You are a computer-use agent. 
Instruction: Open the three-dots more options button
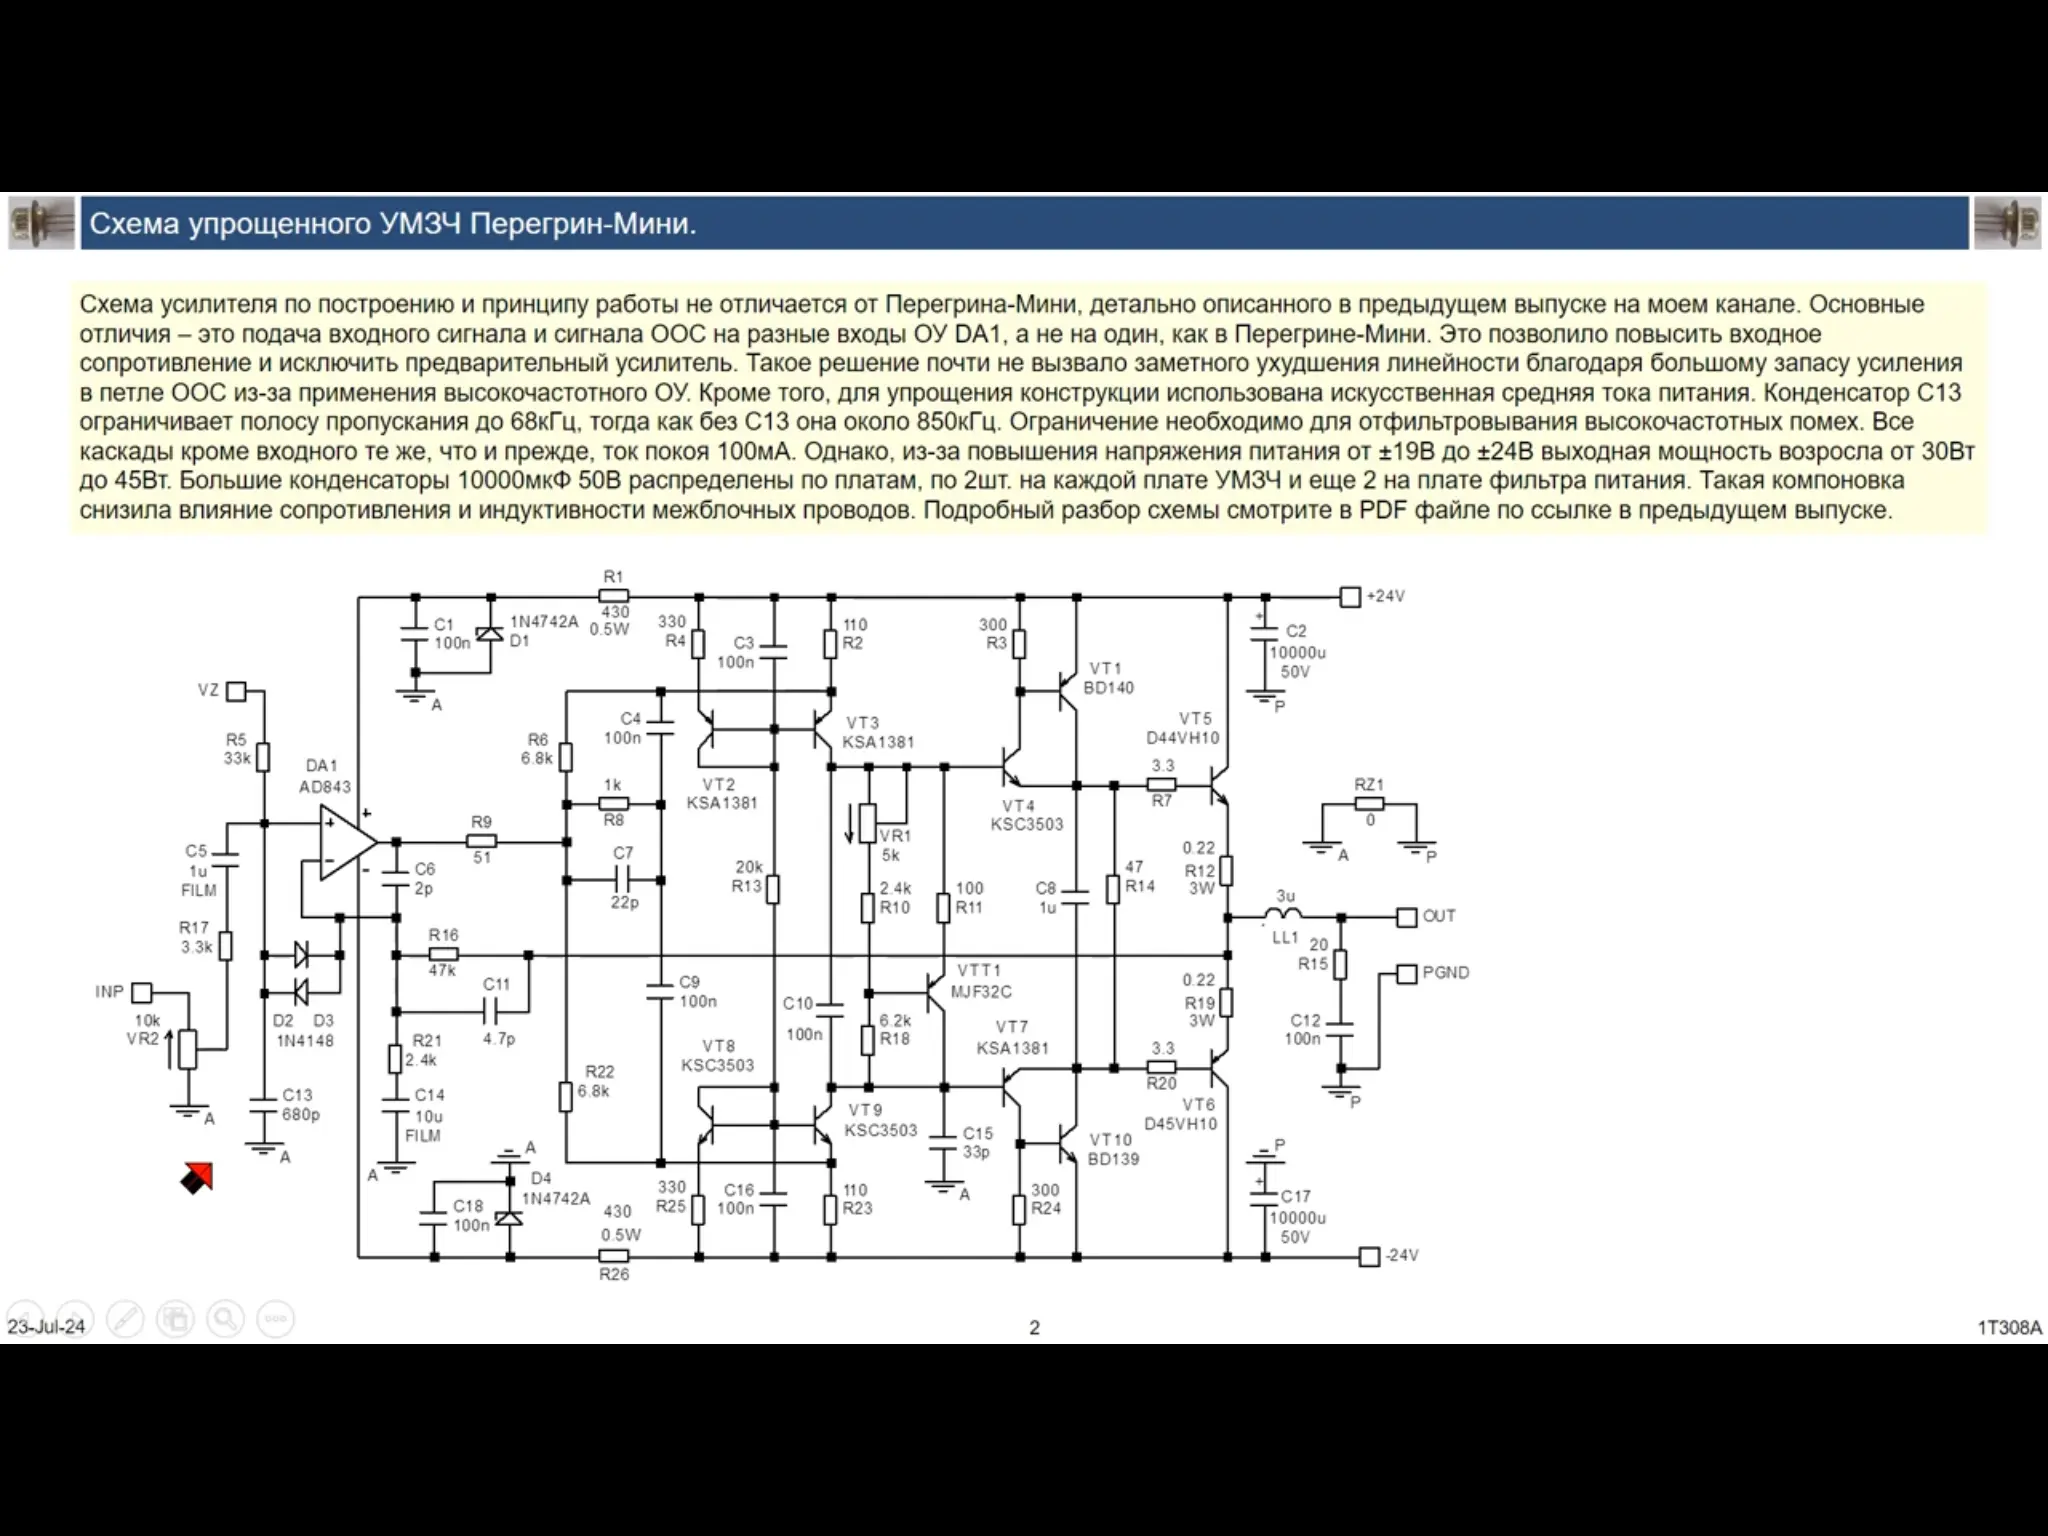coord(276,1319)
